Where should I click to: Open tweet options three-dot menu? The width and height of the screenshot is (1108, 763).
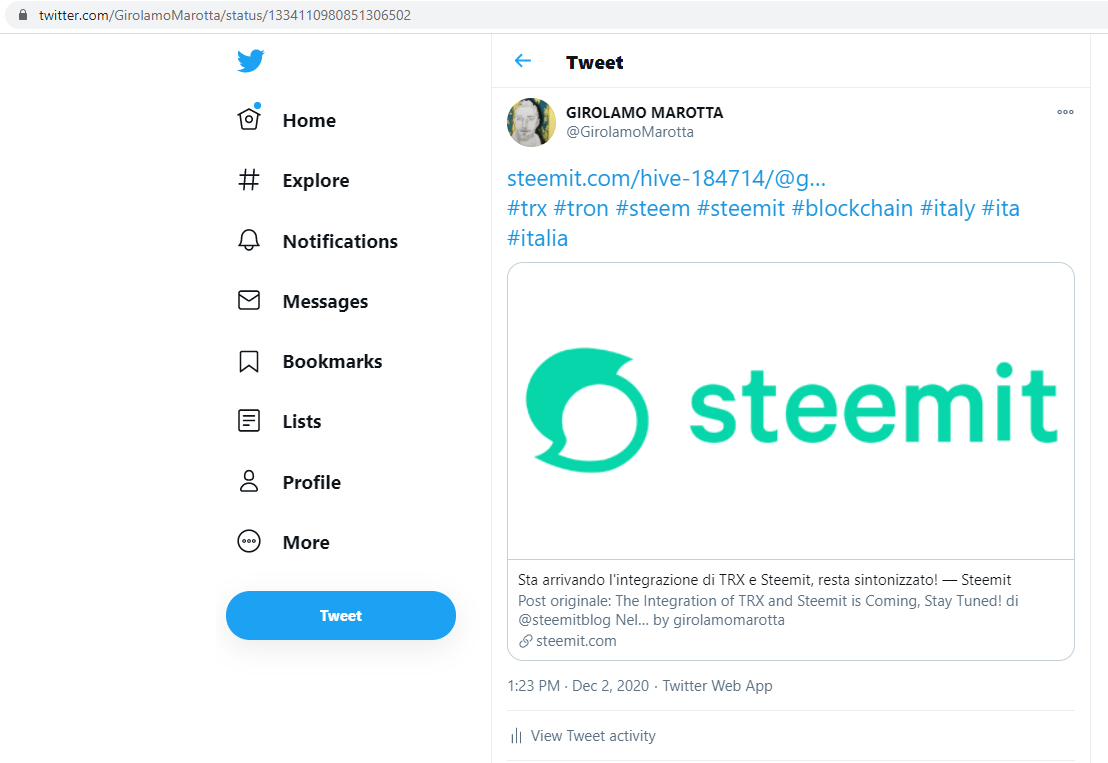tap(1065, 112)
